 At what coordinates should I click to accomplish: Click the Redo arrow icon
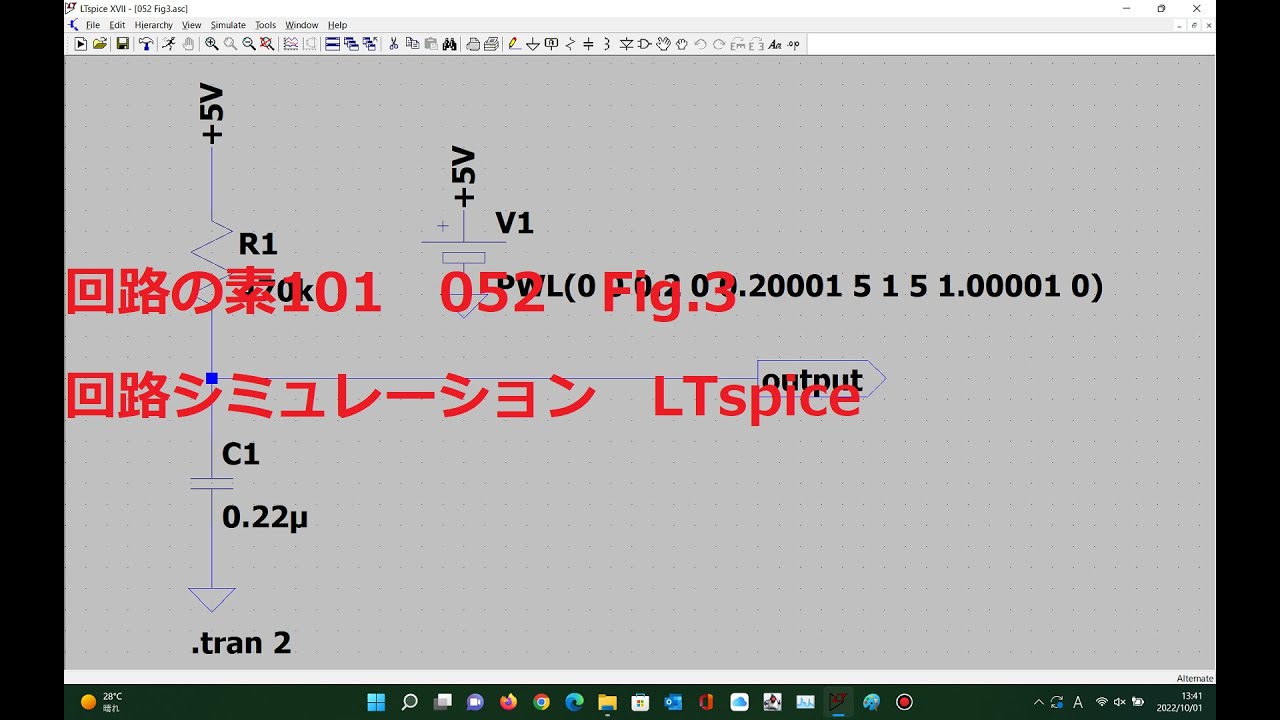[x=718, y=44]
